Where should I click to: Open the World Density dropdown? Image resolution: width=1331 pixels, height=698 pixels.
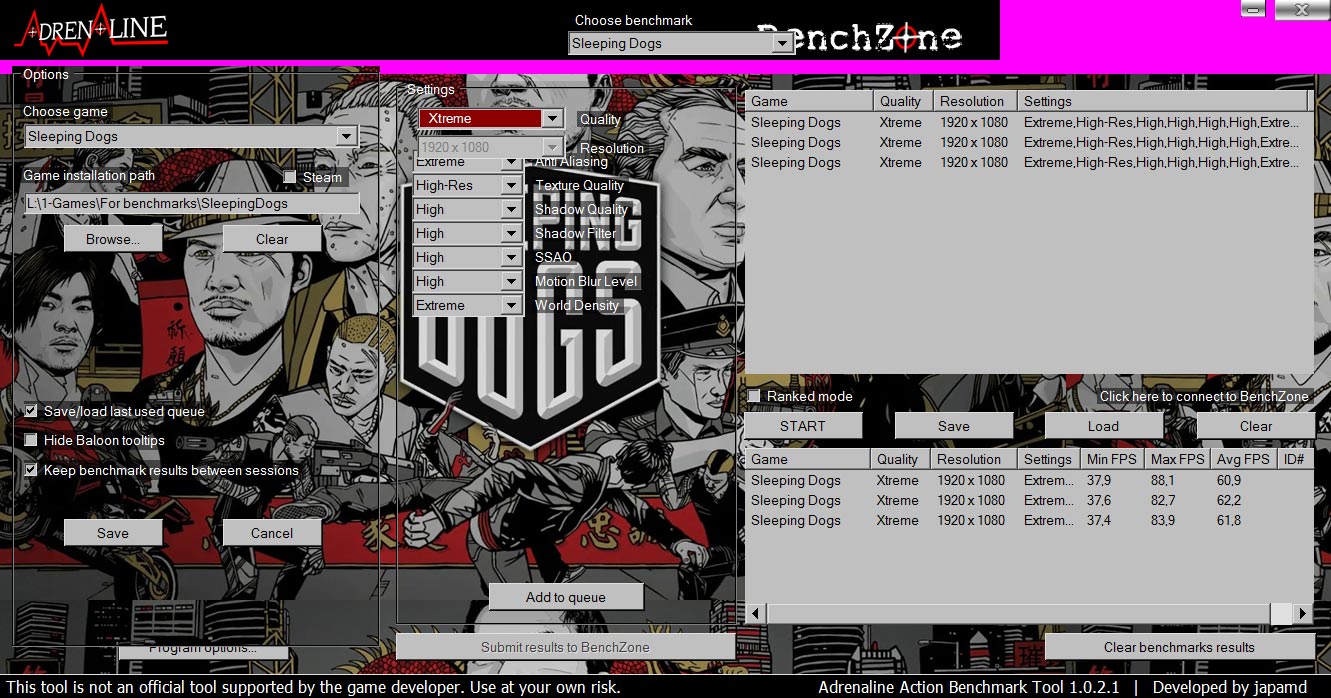(x=511, y=306)
